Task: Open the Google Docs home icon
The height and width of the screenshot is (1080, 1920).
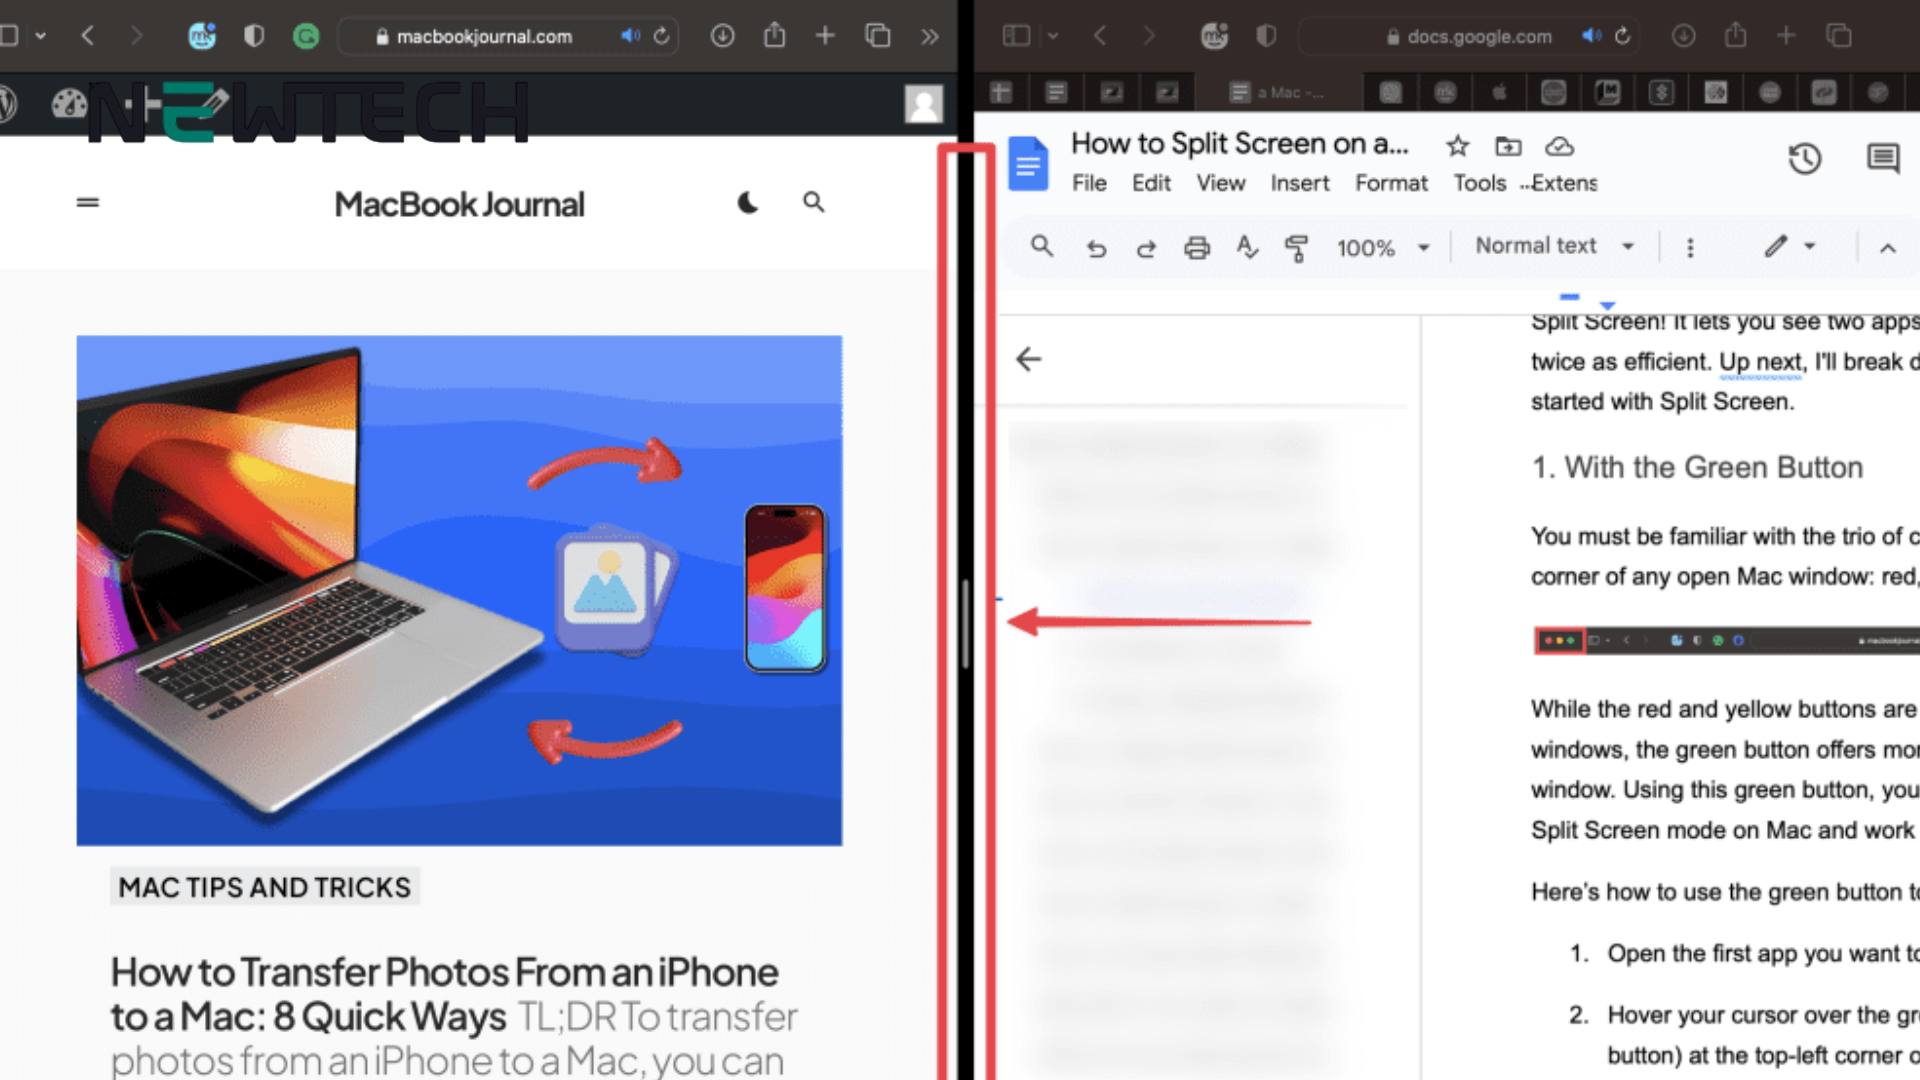Action: (1028, 164)
